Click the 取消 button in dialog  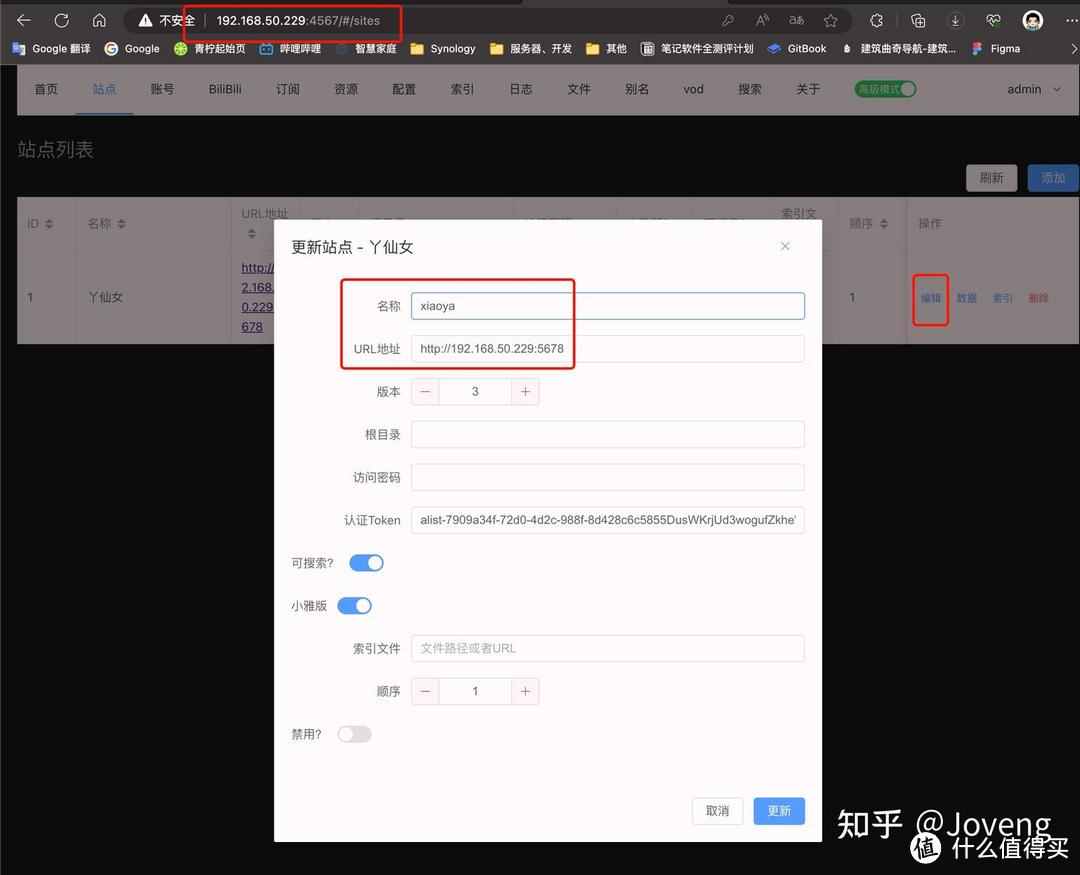pos(717,811)
